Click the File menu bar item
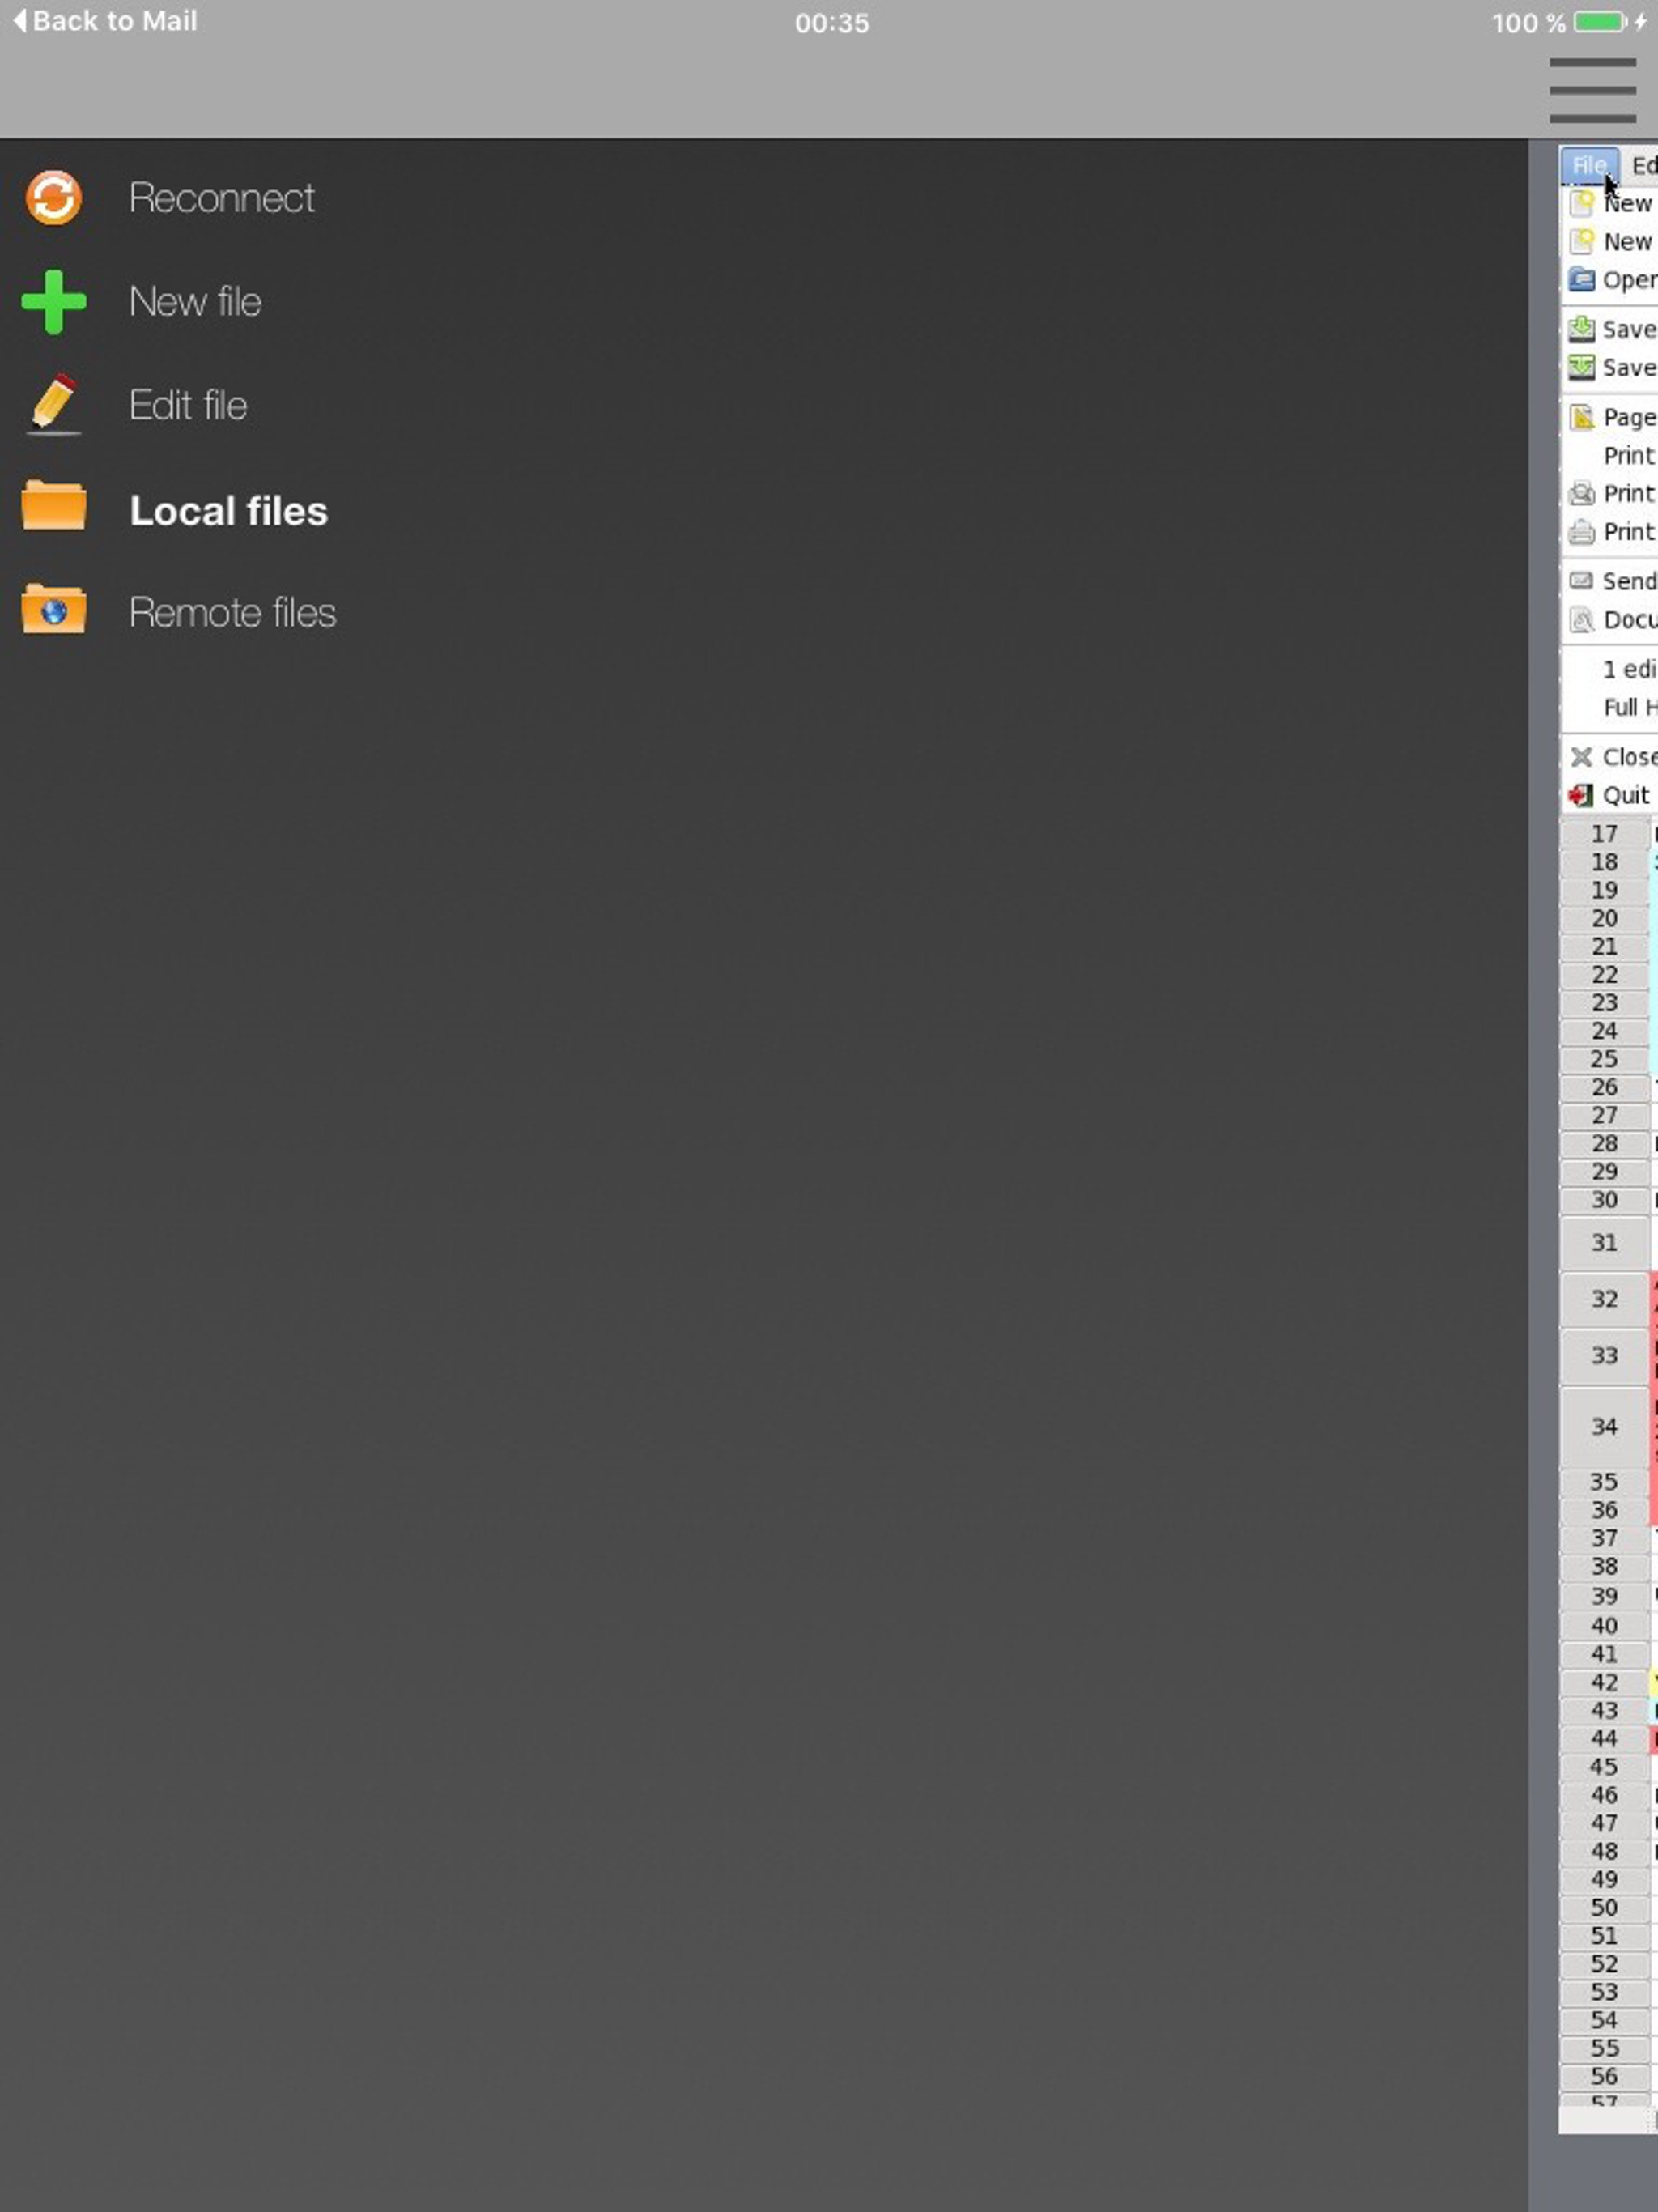Image resolution: width=1658 pixels, height=2212 pixels. pyautogui.click(x=1588, y=165)
